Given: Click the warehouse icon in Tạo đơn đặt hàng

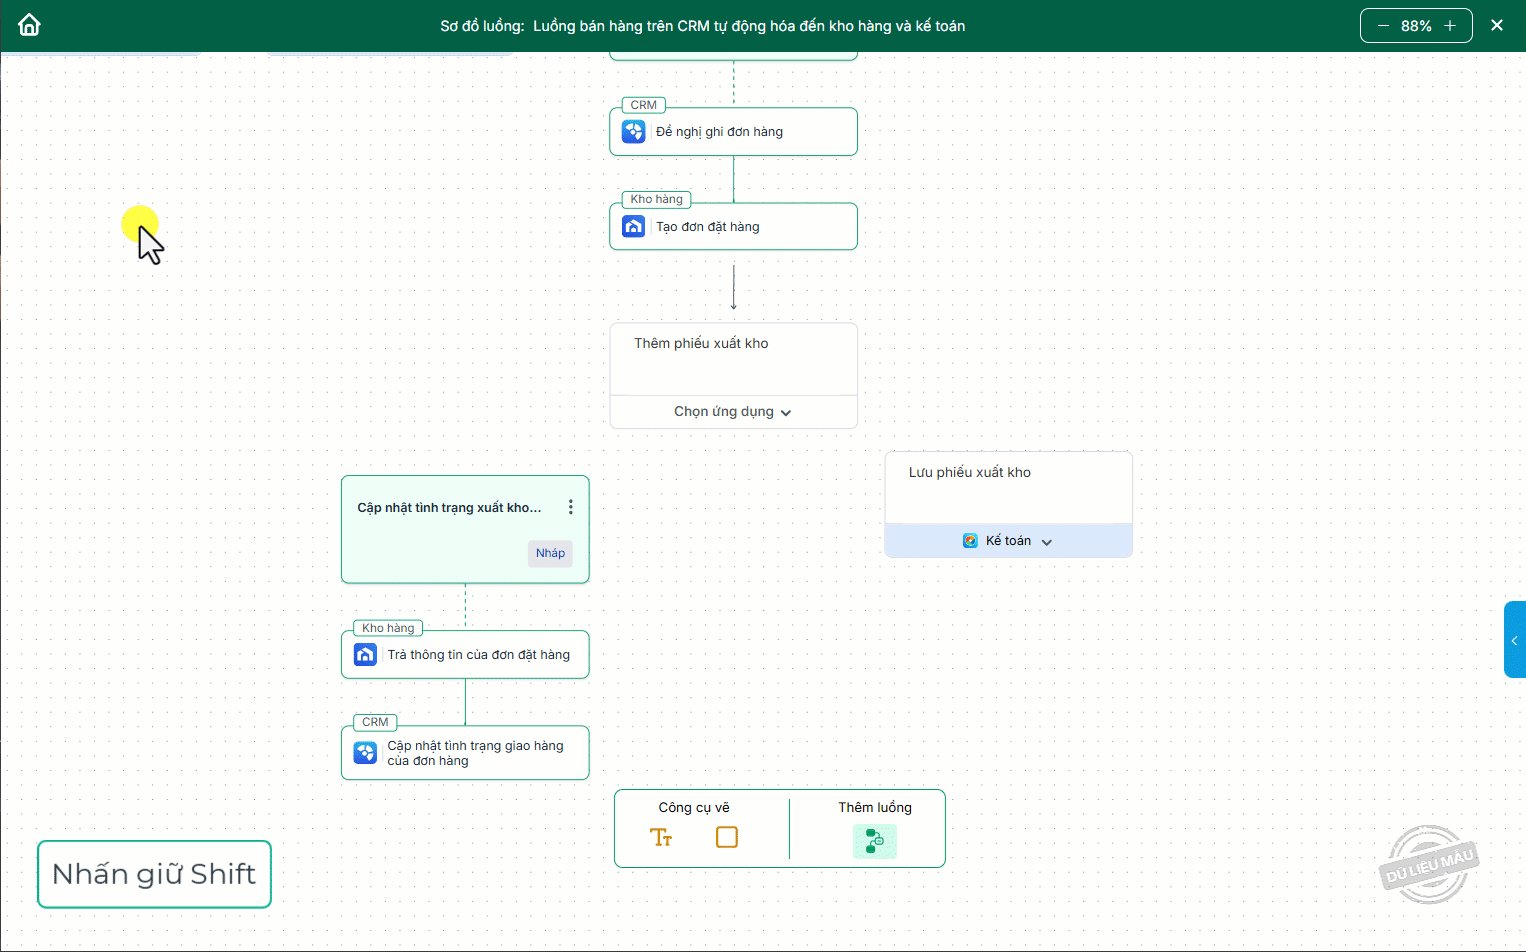Looking at the screenshot, I should [x=634, y=227].
